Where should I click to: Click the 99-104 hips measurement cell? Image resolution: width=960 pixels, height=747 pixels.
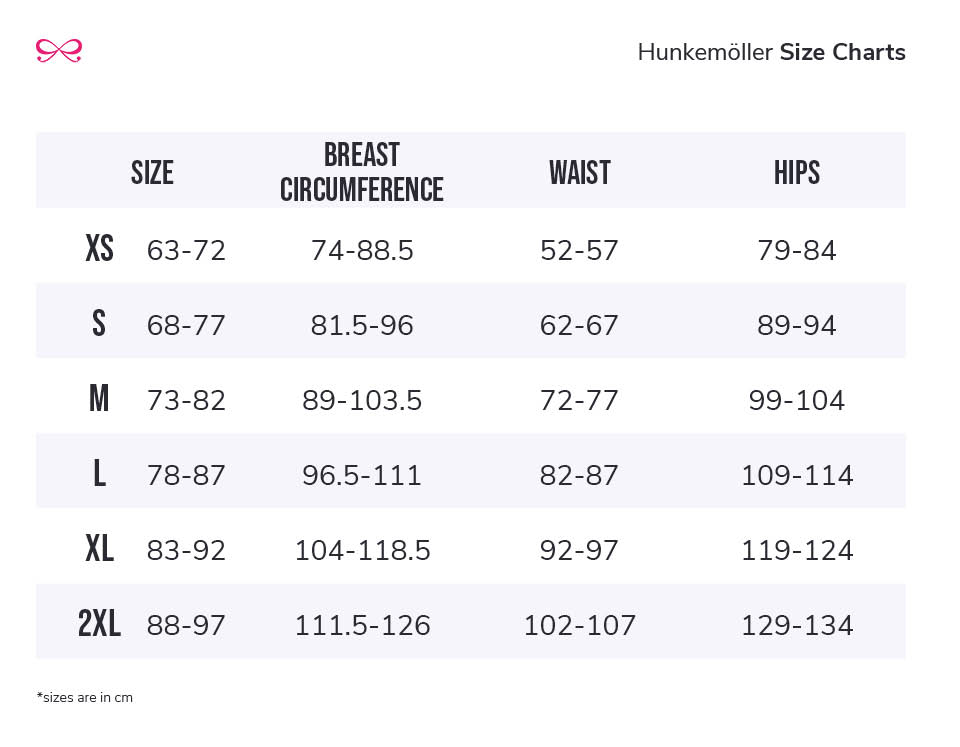(796, 400)
